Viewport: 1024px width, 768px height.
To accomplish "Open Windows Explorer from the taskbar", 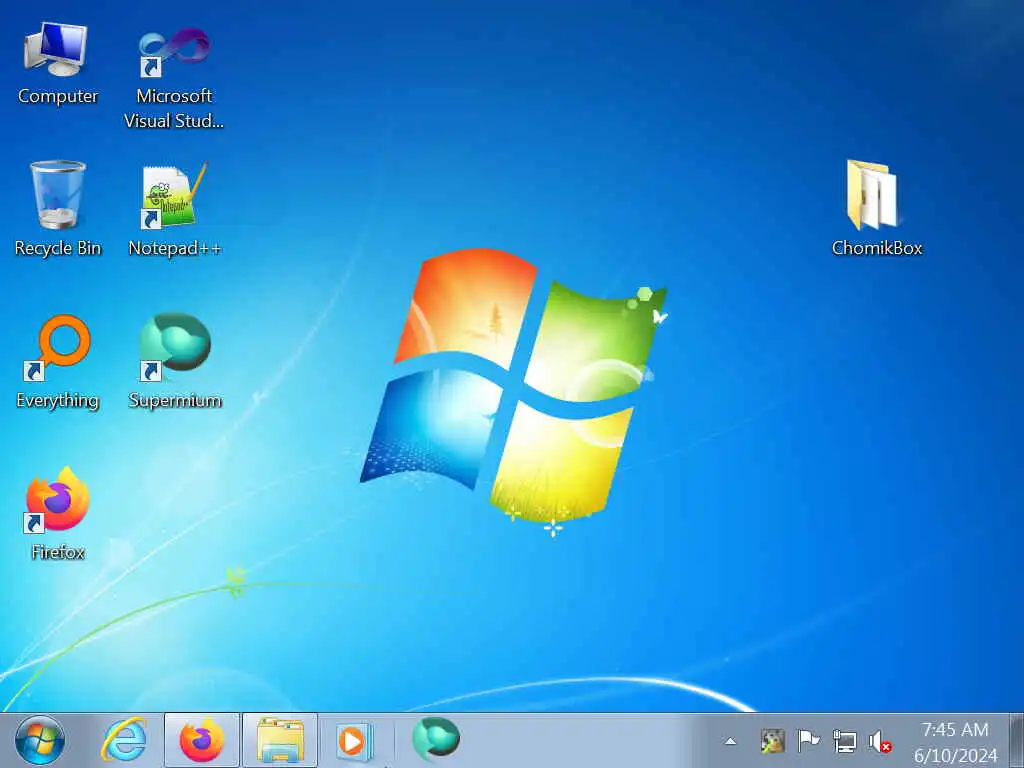I will pos(280,741).
